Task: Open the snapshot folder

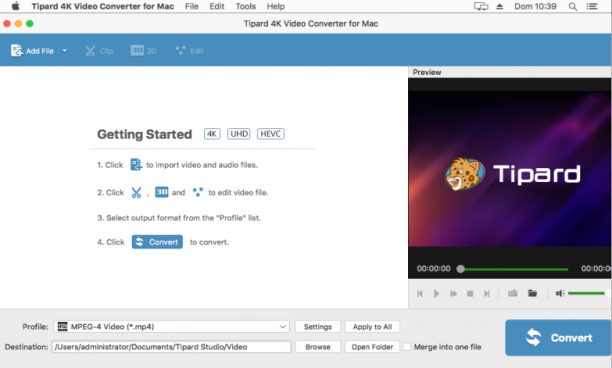Action: 532,293
